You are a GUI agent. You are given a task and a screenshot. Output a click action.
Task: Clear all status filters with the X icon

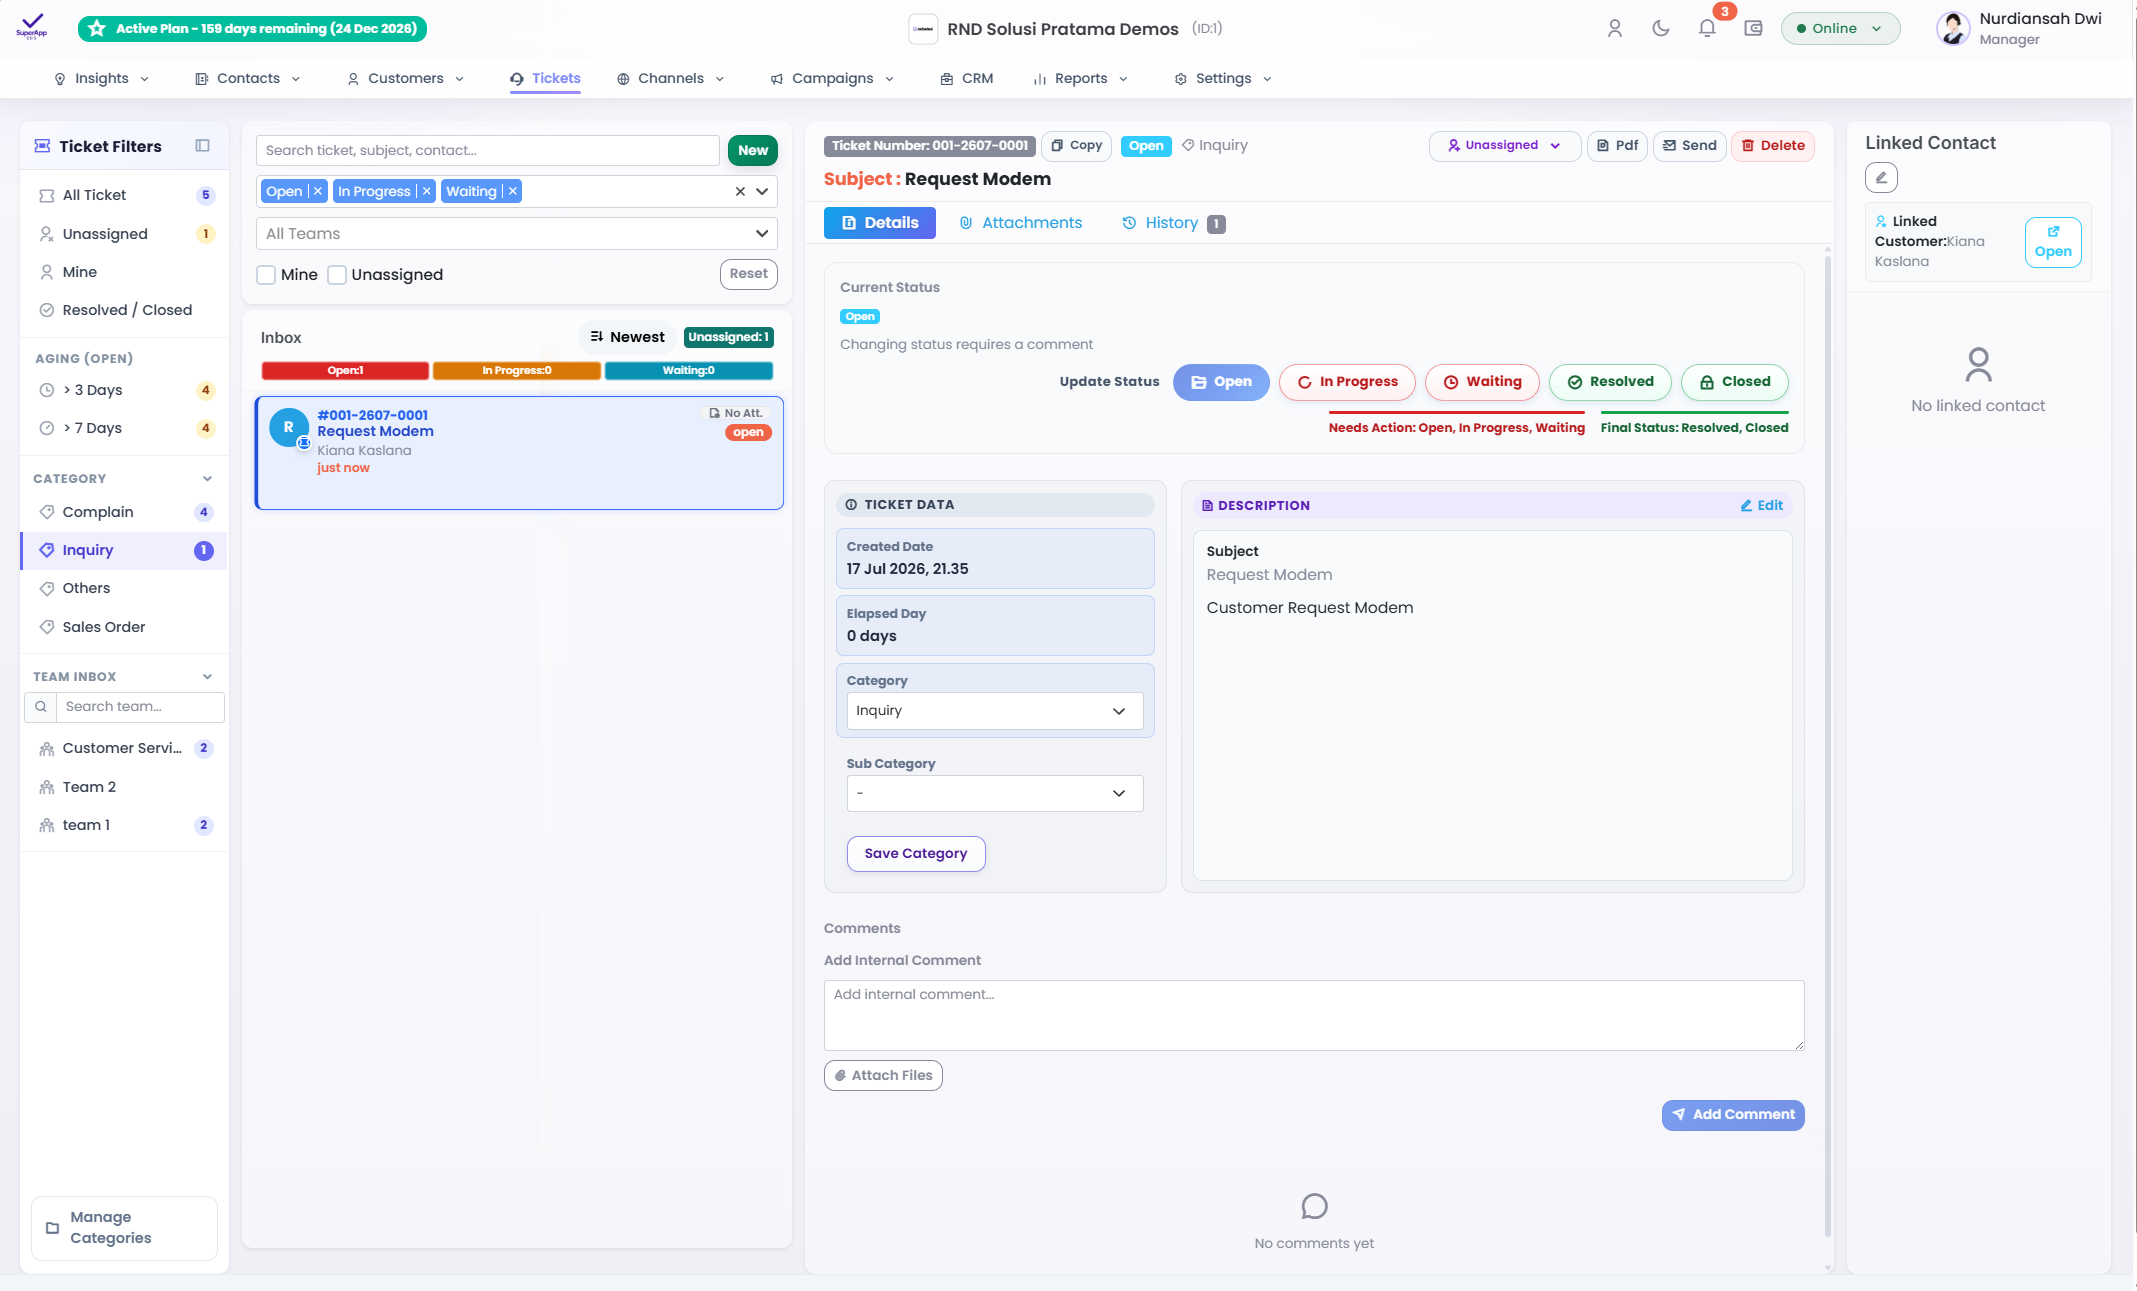click(740, 191)
